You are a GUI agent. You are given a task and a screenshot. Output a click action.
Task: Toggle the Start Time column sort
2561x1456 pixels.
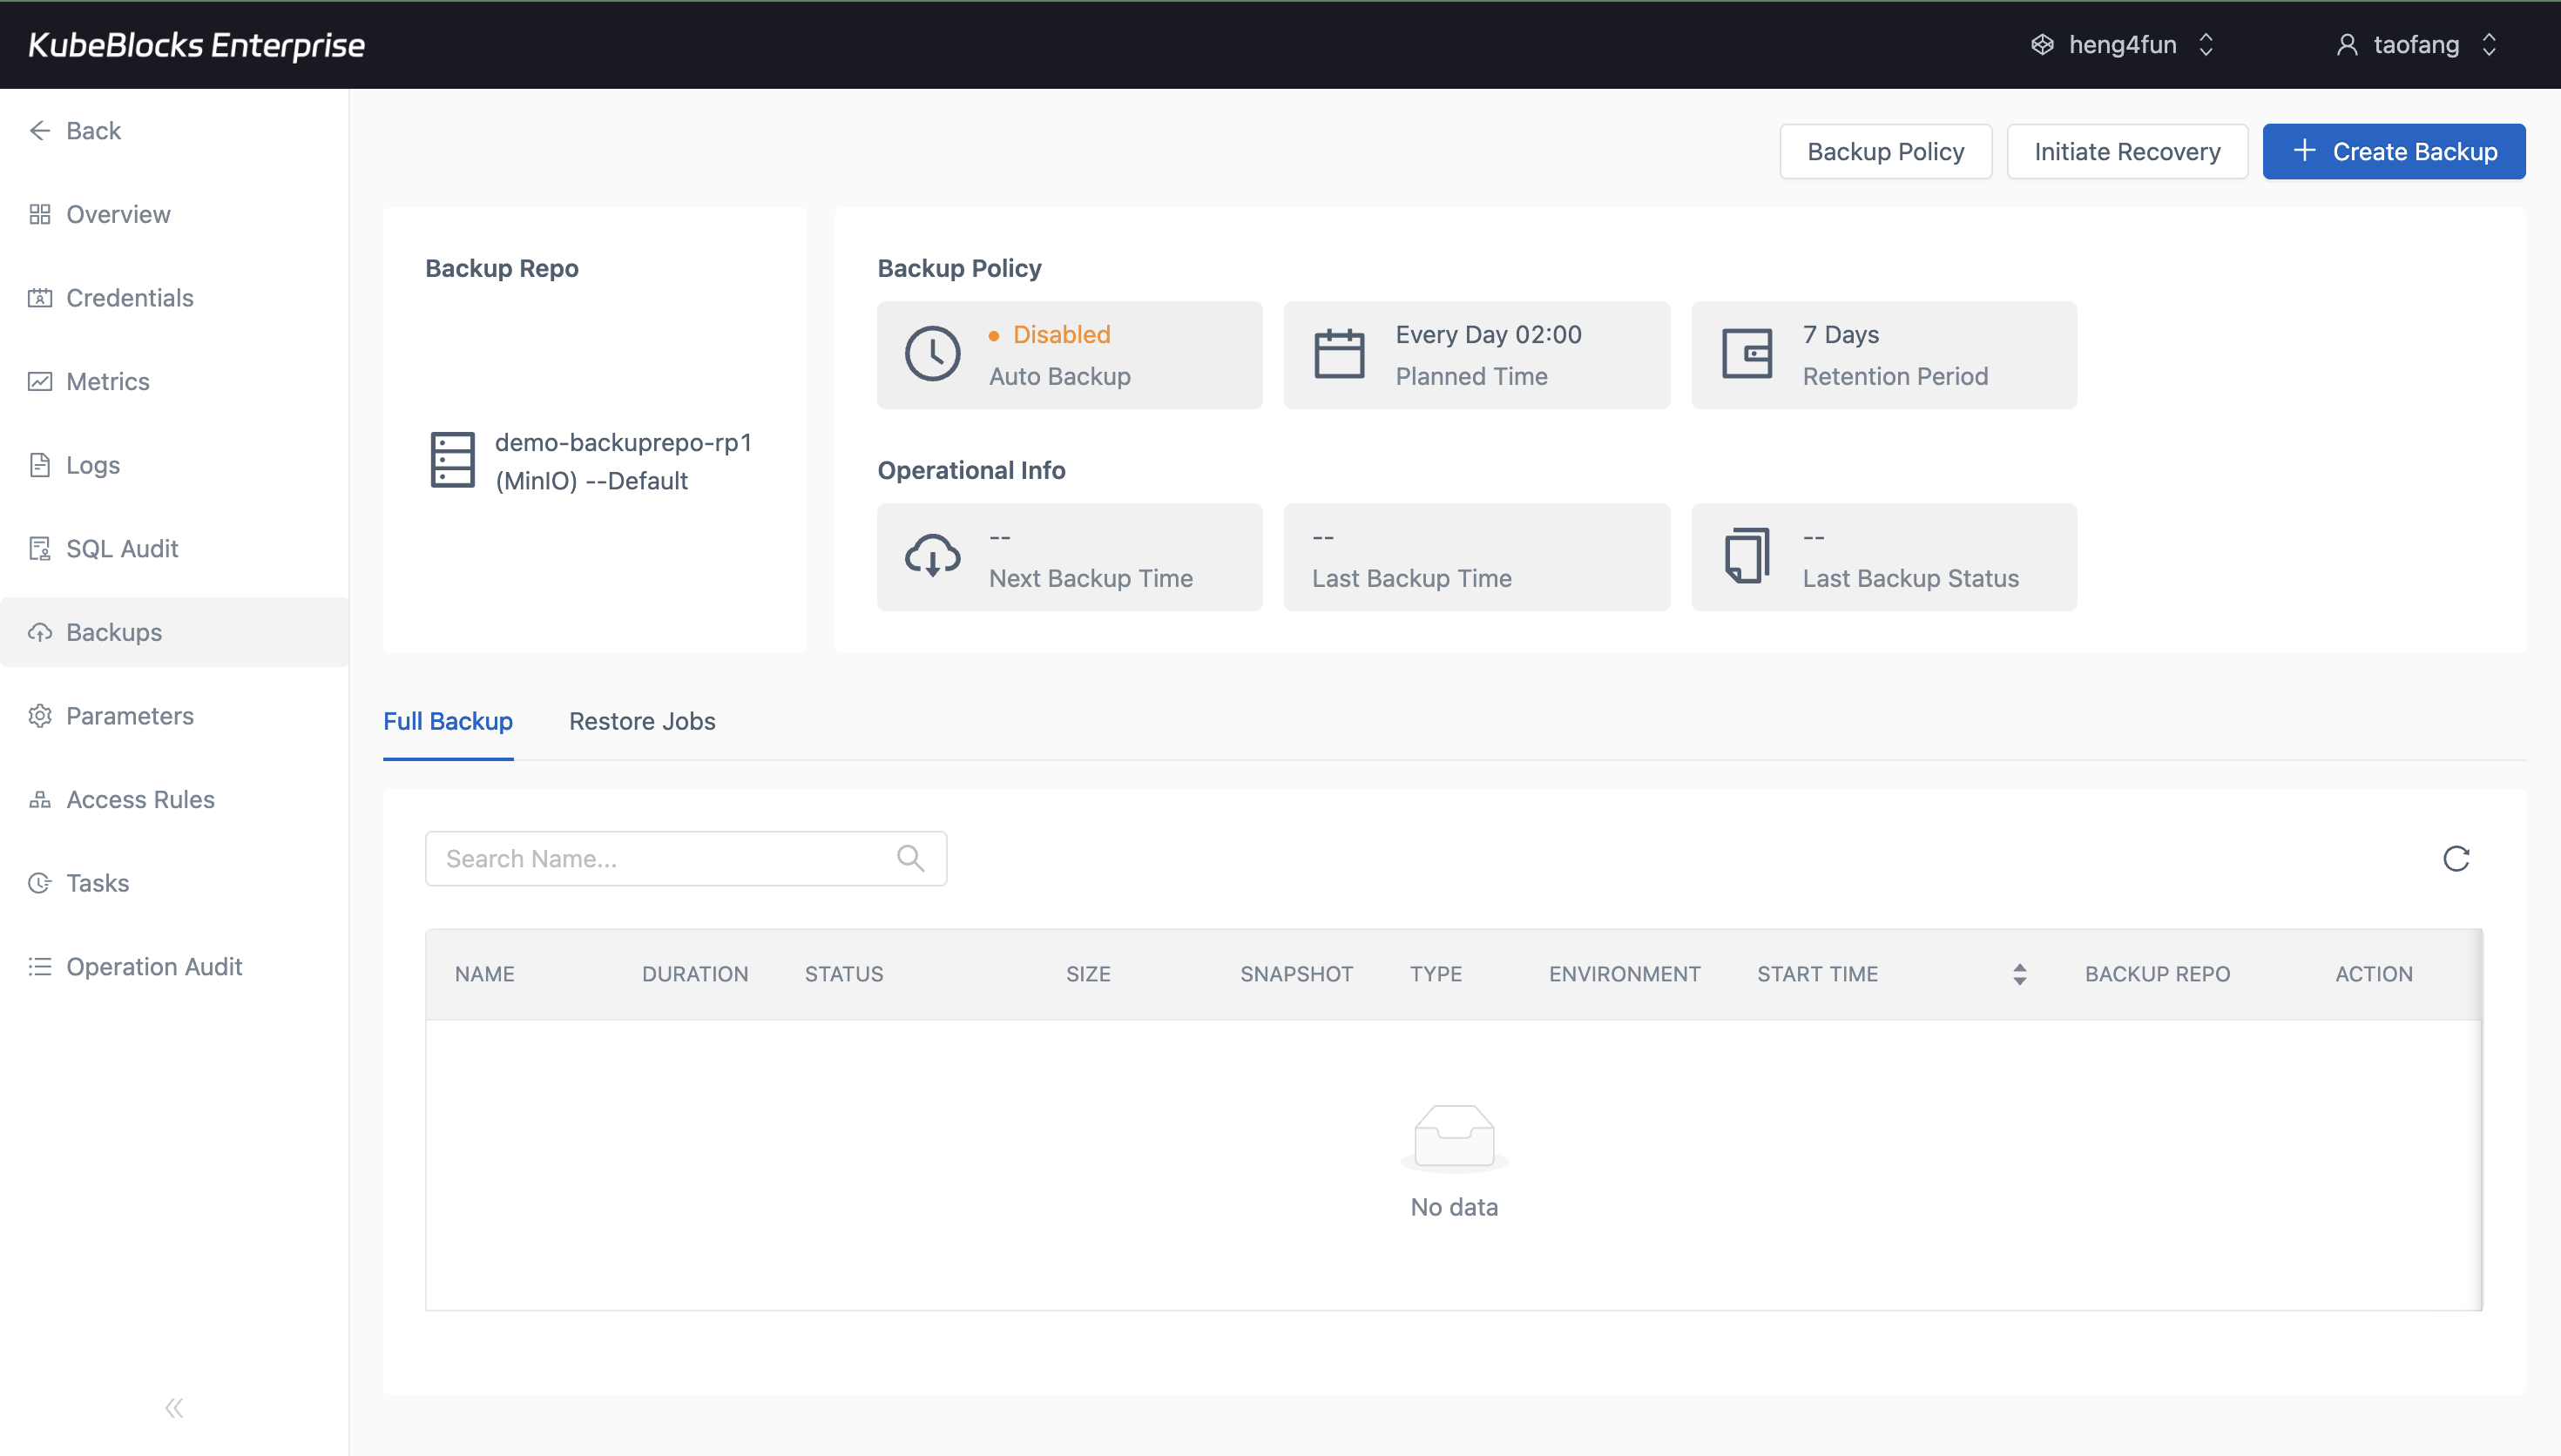click(x=2019, y=973)
